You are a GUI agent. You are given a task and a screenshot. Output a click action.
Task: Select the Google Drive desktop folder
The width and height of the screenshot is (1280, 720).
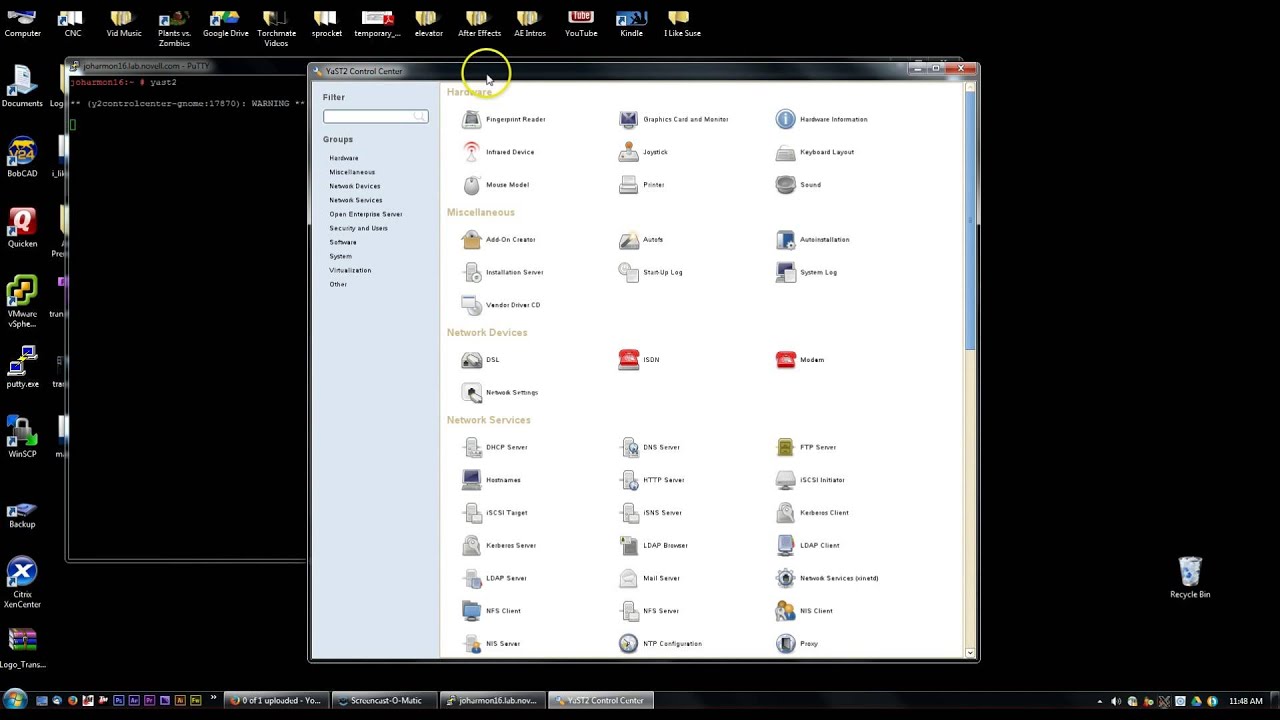click(x=225, y=24)
